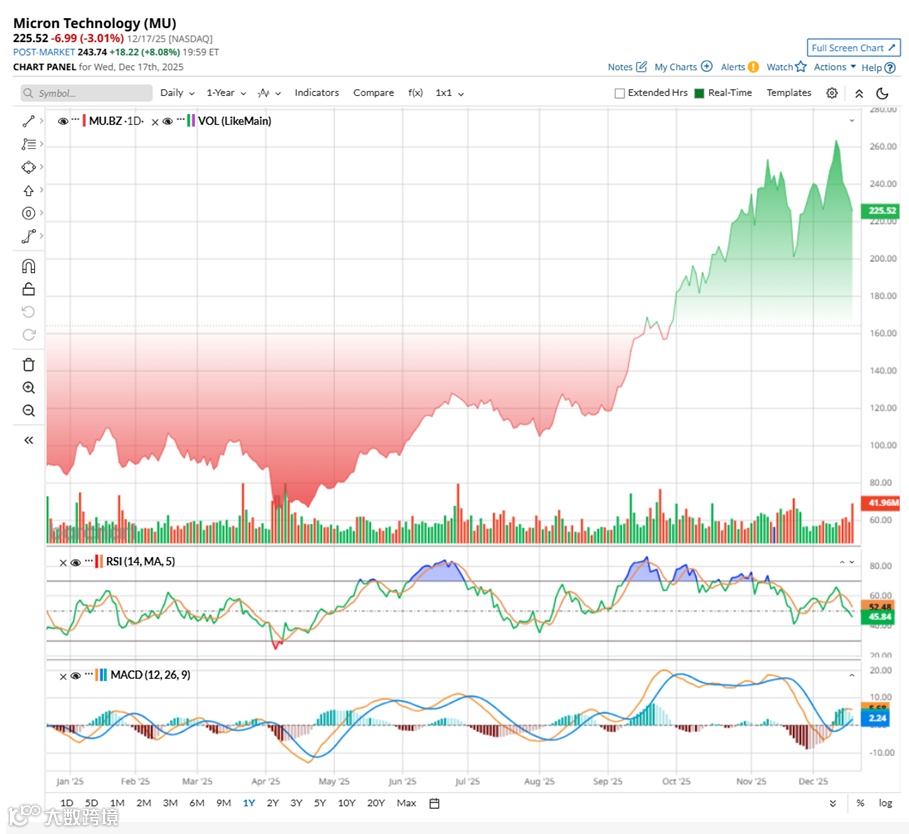Choose the arrow marker tool
This screenshot has width=909, height=834.
(28, 190)
